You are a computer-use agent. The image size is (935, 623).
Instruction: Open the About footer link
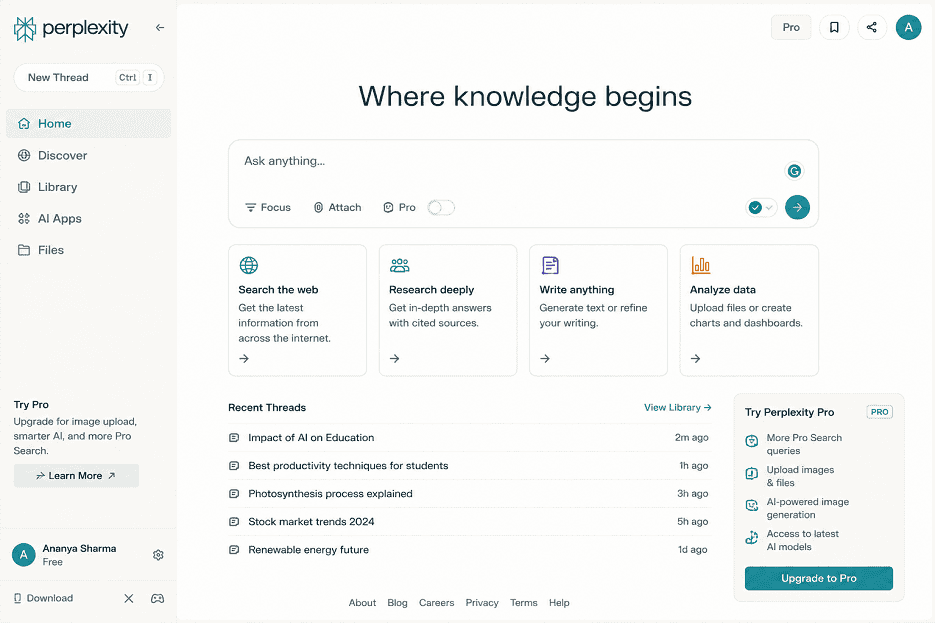point(362,603)
